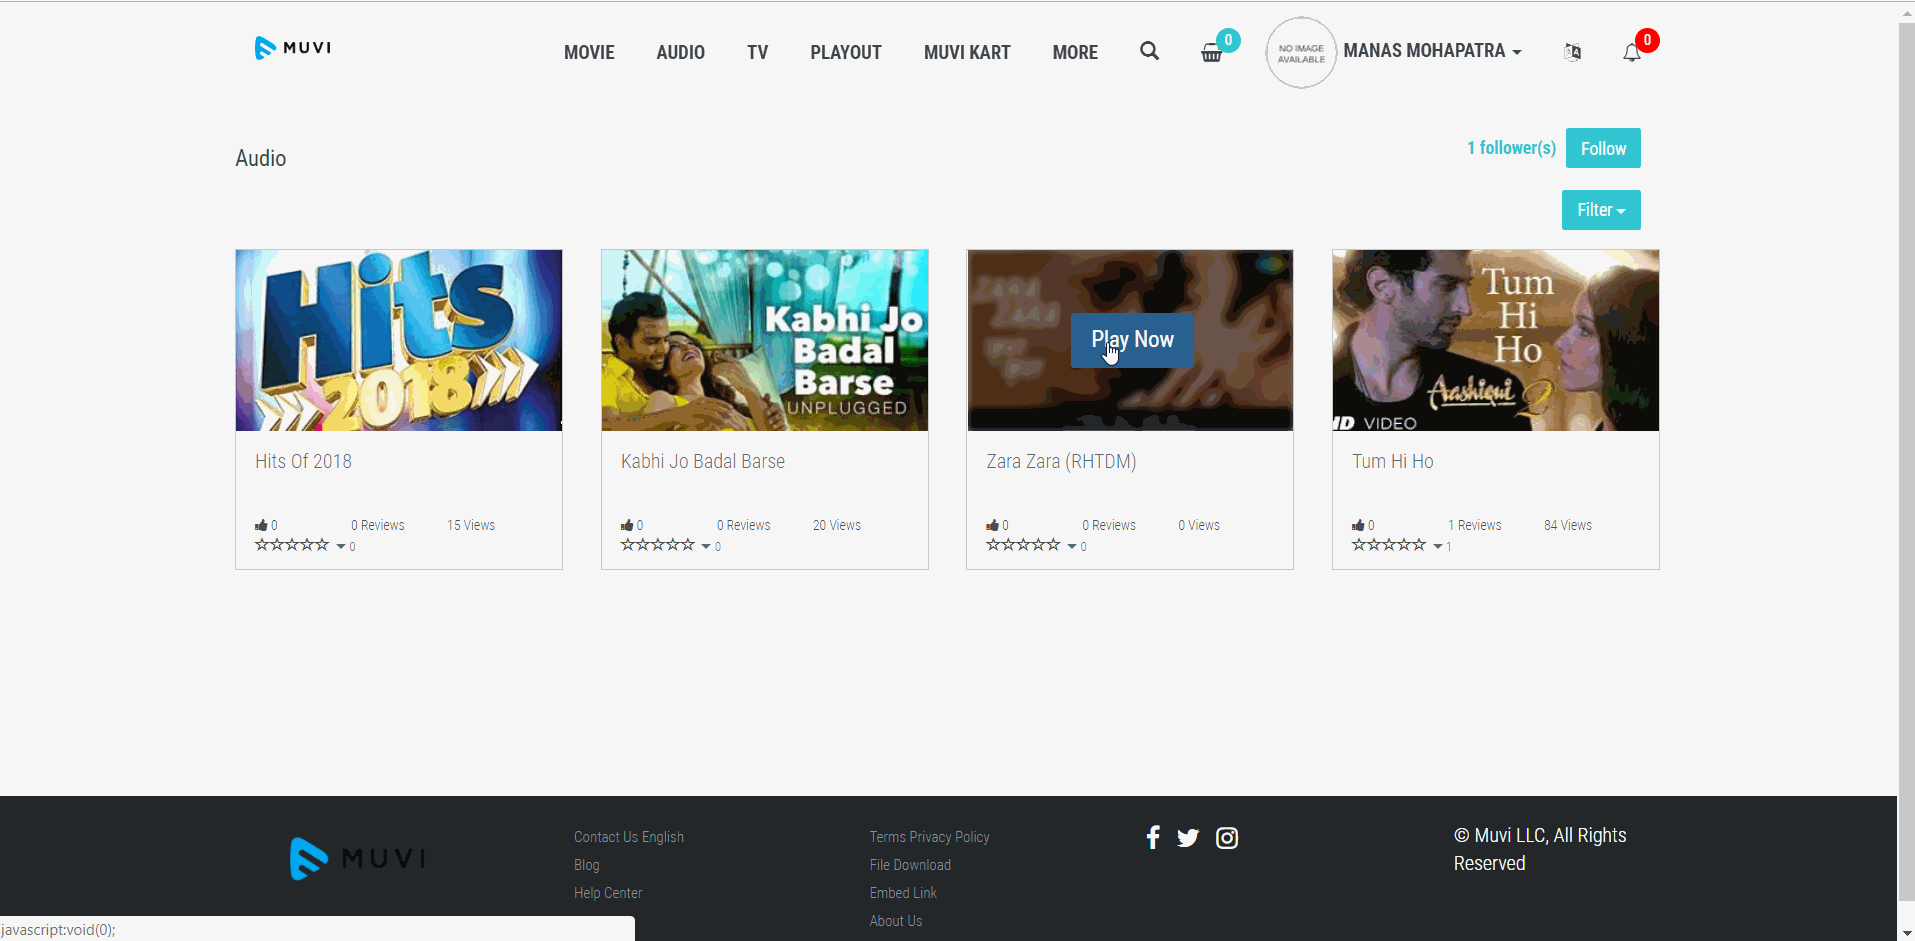
Task: Click the Muvi logo in header
Action: [x=293, y=48]
